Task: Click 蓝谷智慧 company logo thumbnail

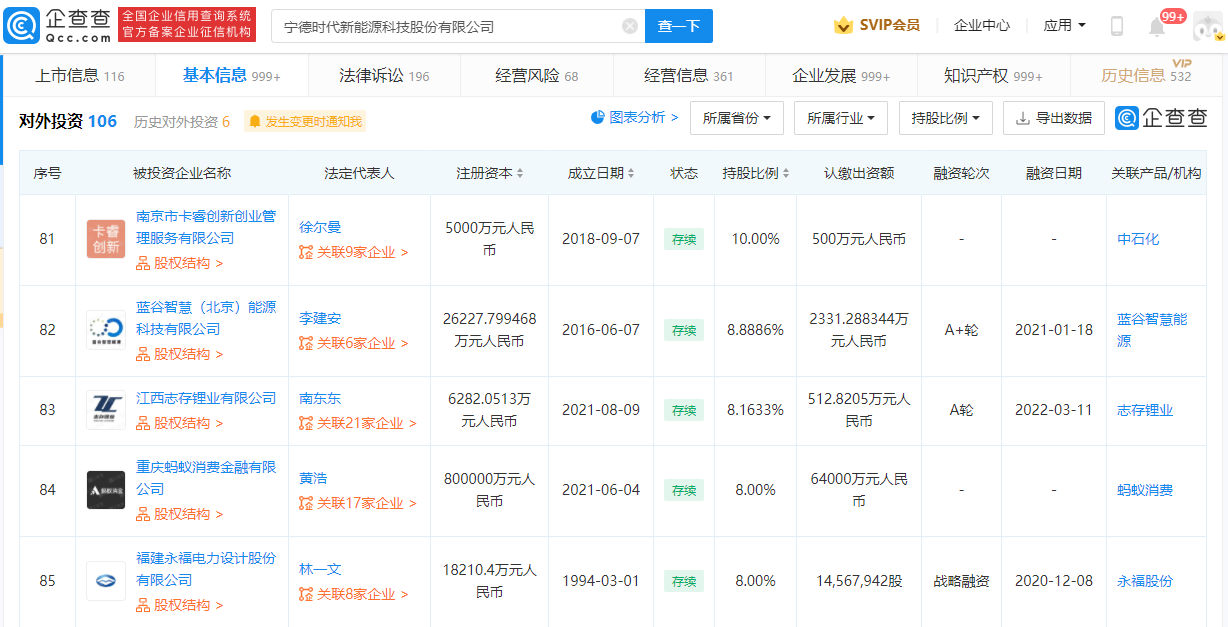Action: (x=106, y=331)
